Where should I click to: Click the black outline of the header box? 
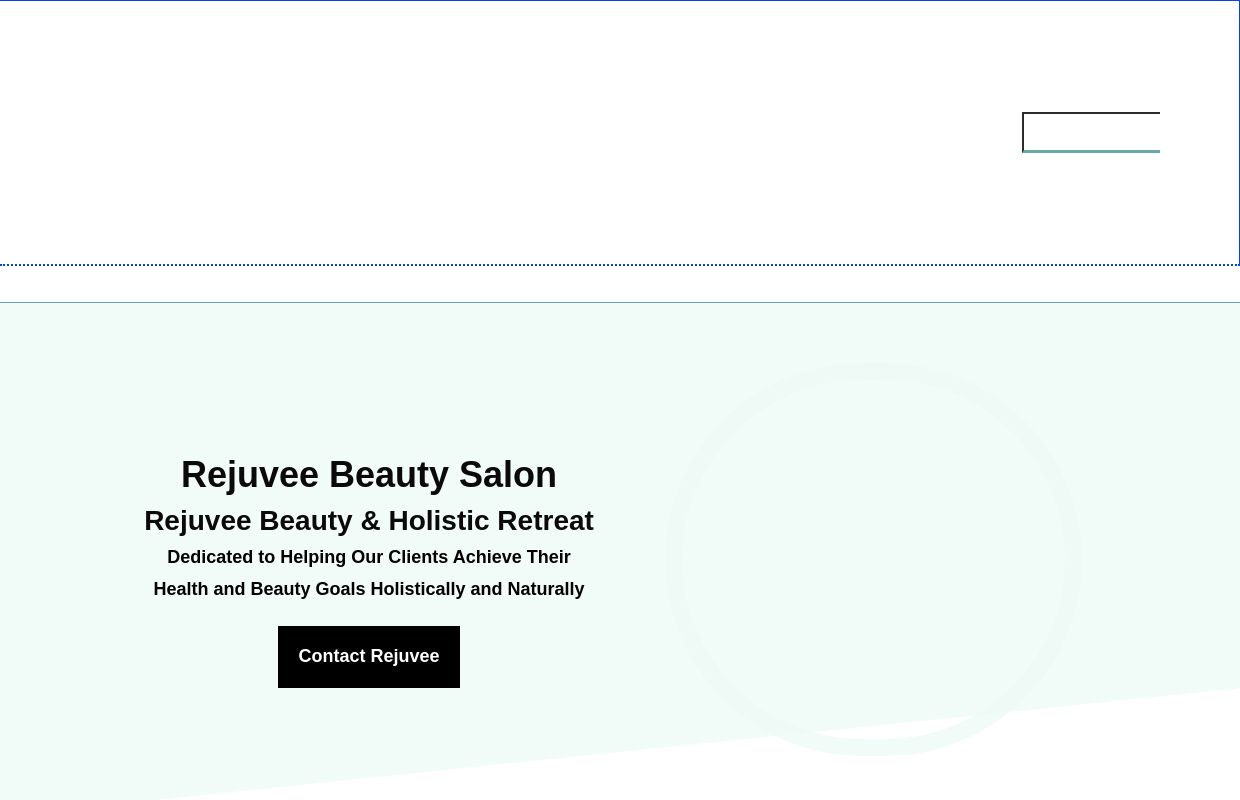coord(1091,114)
